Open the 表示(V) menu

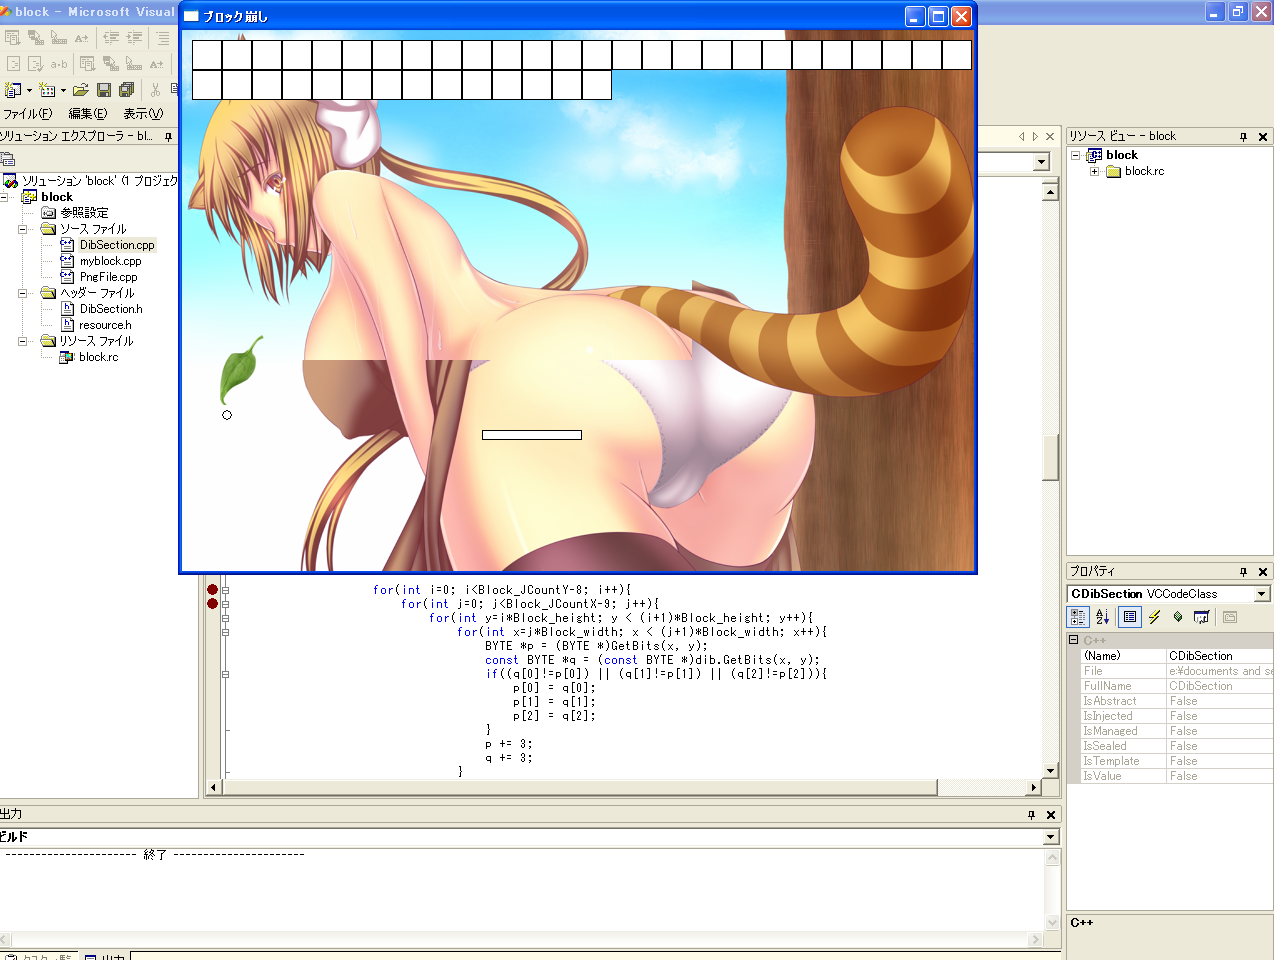[x=143, y=114]
